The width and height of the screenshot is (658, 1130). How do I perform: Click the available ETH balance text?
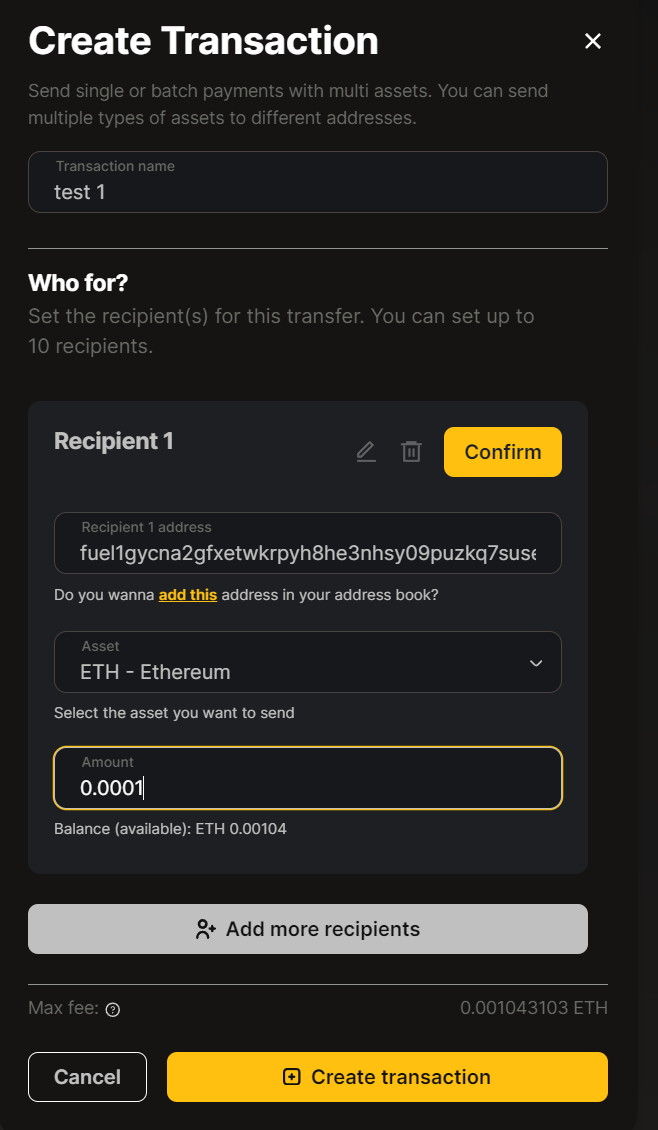click(170, 829)
